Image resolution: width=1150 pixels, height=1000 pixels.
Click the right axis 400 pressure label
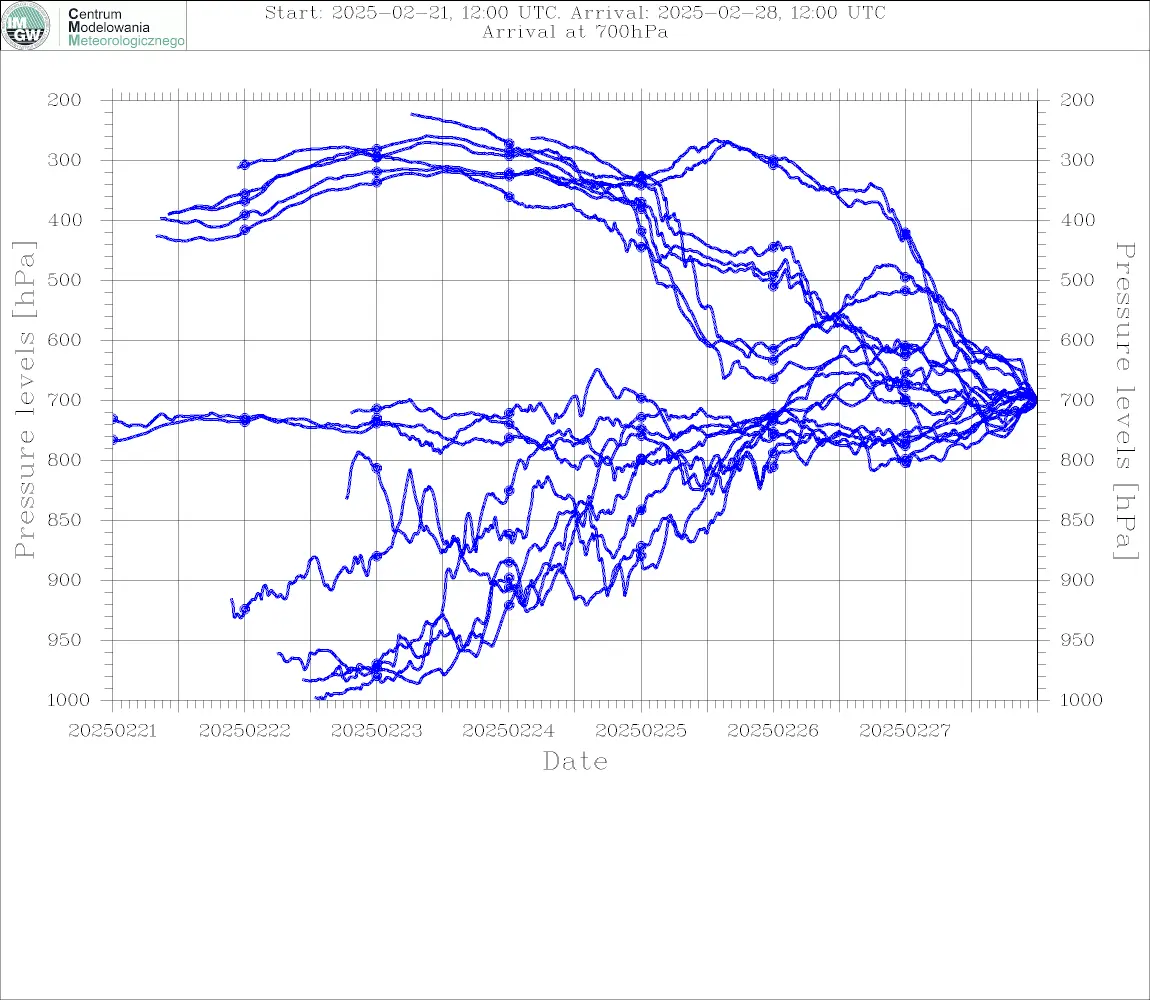(x=1077, y=220)
